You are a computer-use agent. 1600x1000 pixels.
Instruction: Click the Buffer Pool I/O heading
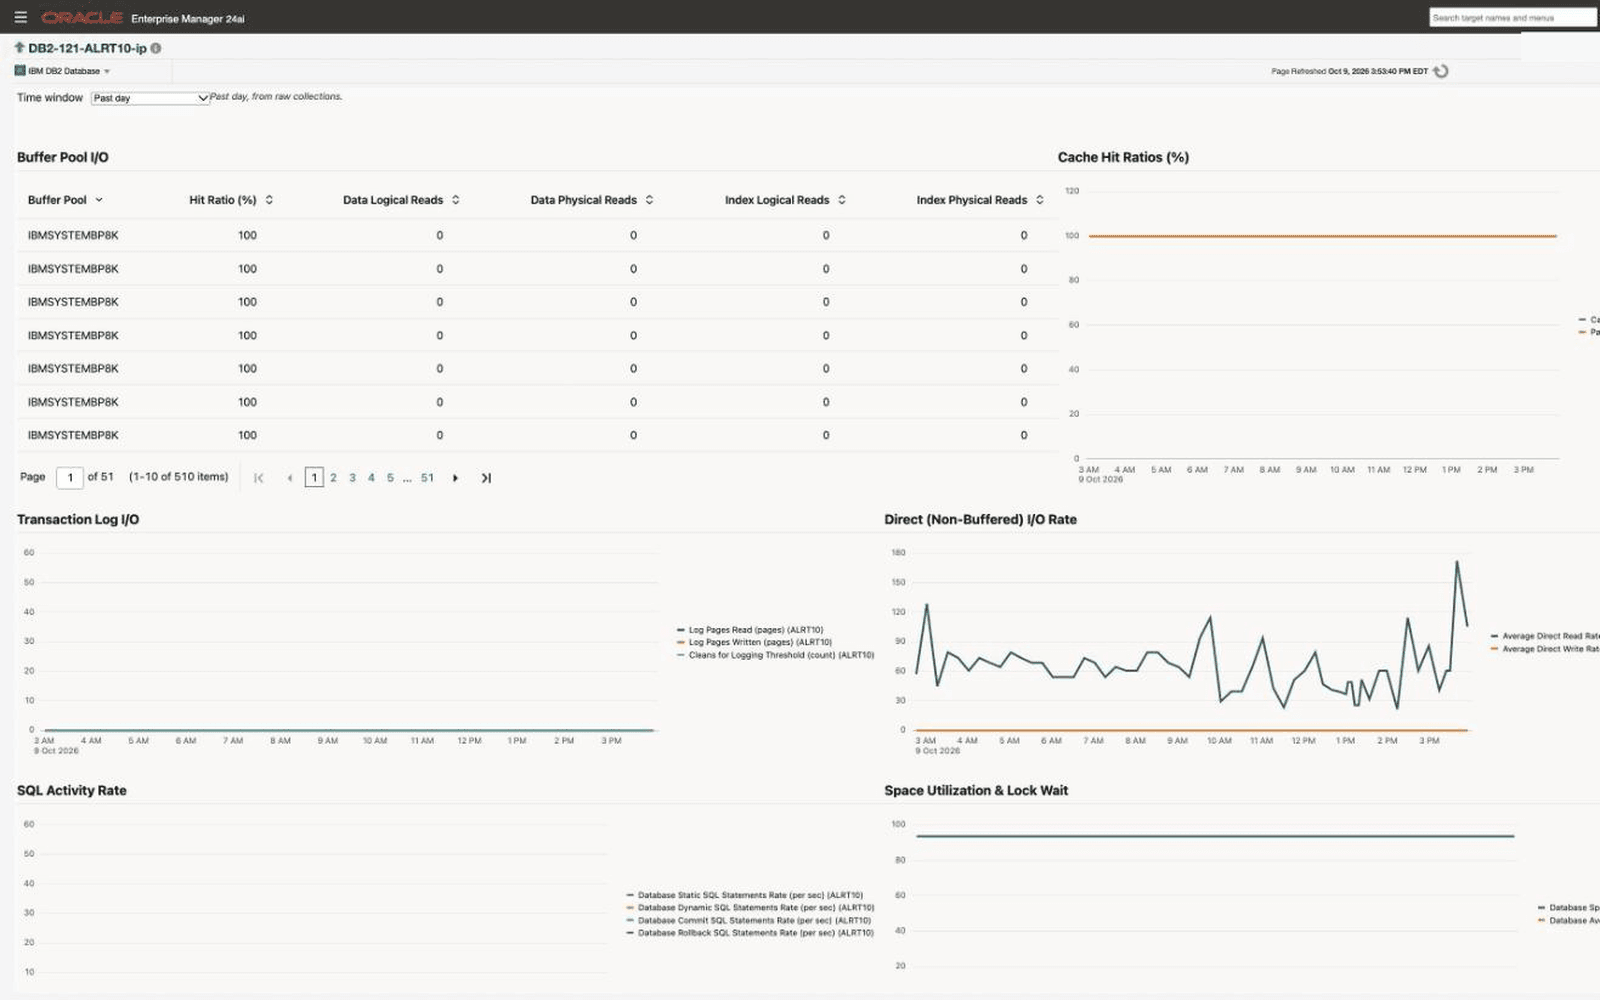[x=63, y=157]
